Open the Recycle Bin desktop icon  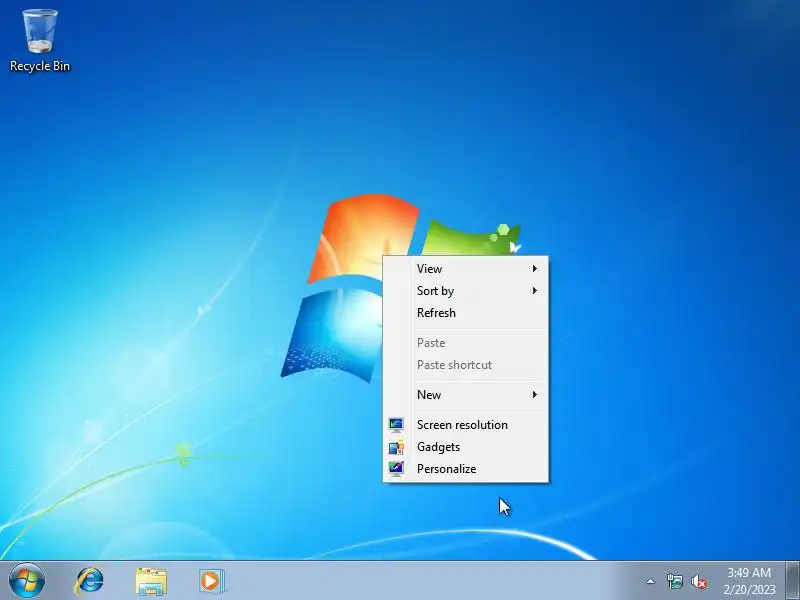40,40
